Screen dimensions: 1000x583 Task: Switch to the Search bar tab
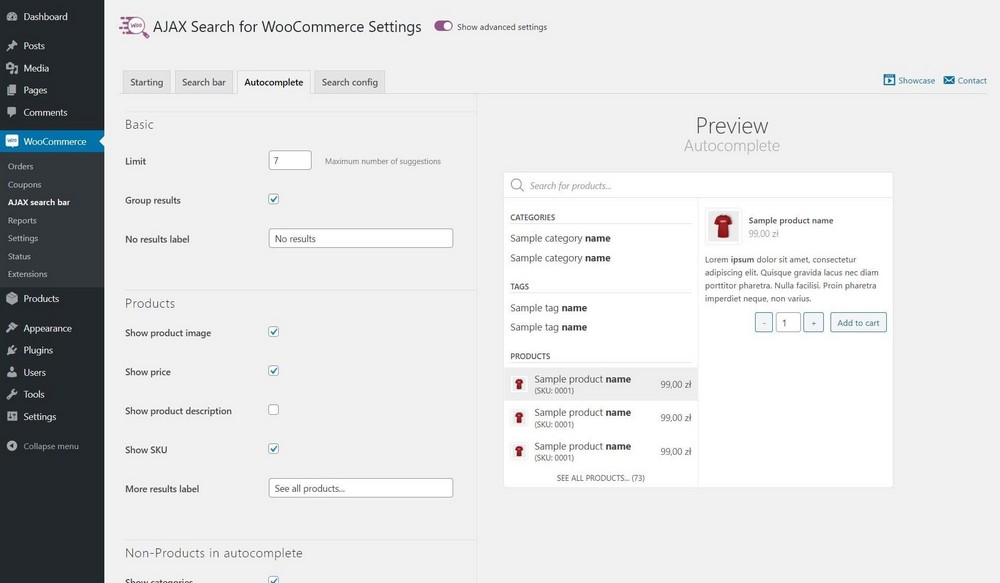tap(204, 82)
